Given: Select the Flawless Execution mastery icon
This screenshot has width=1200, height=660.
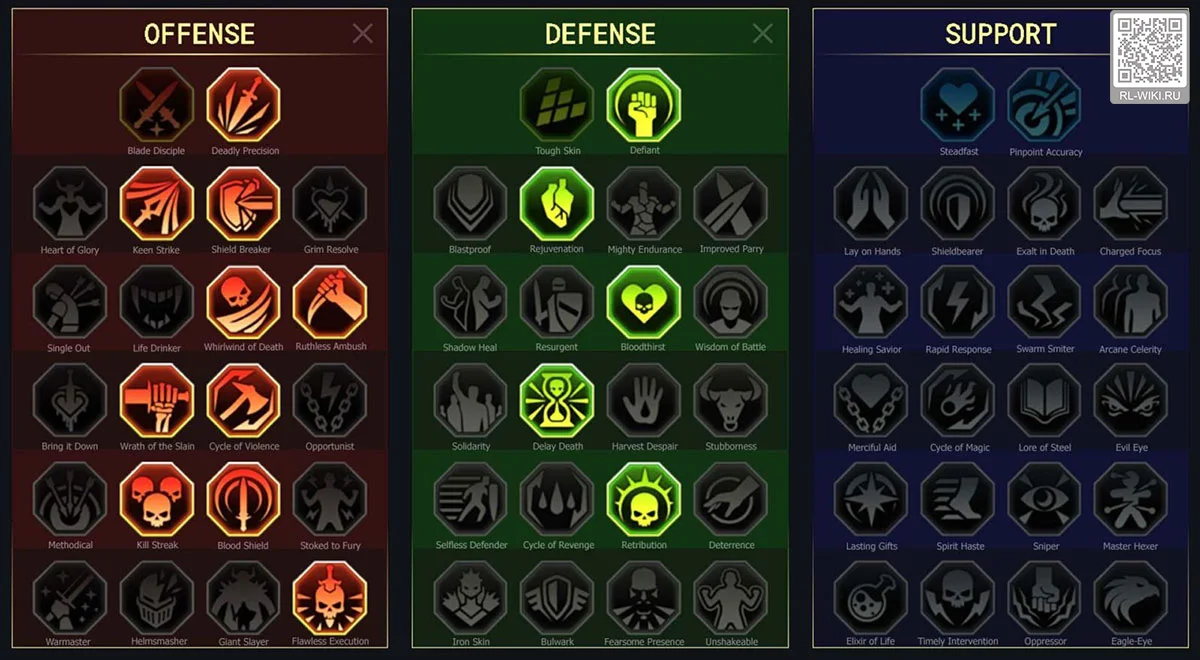Looking at the screenshot, I should tap(330, 597).
